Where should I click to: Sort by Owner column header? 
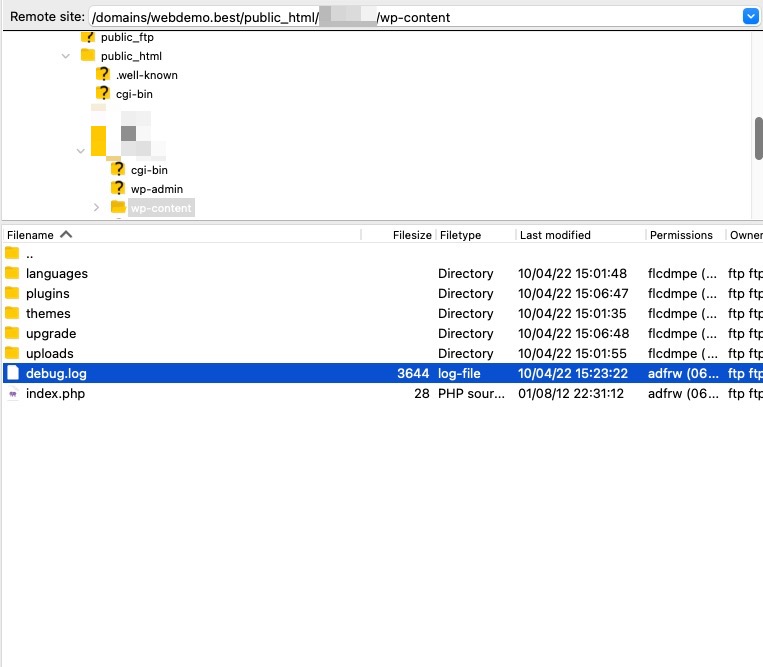(x=745, y=235)
